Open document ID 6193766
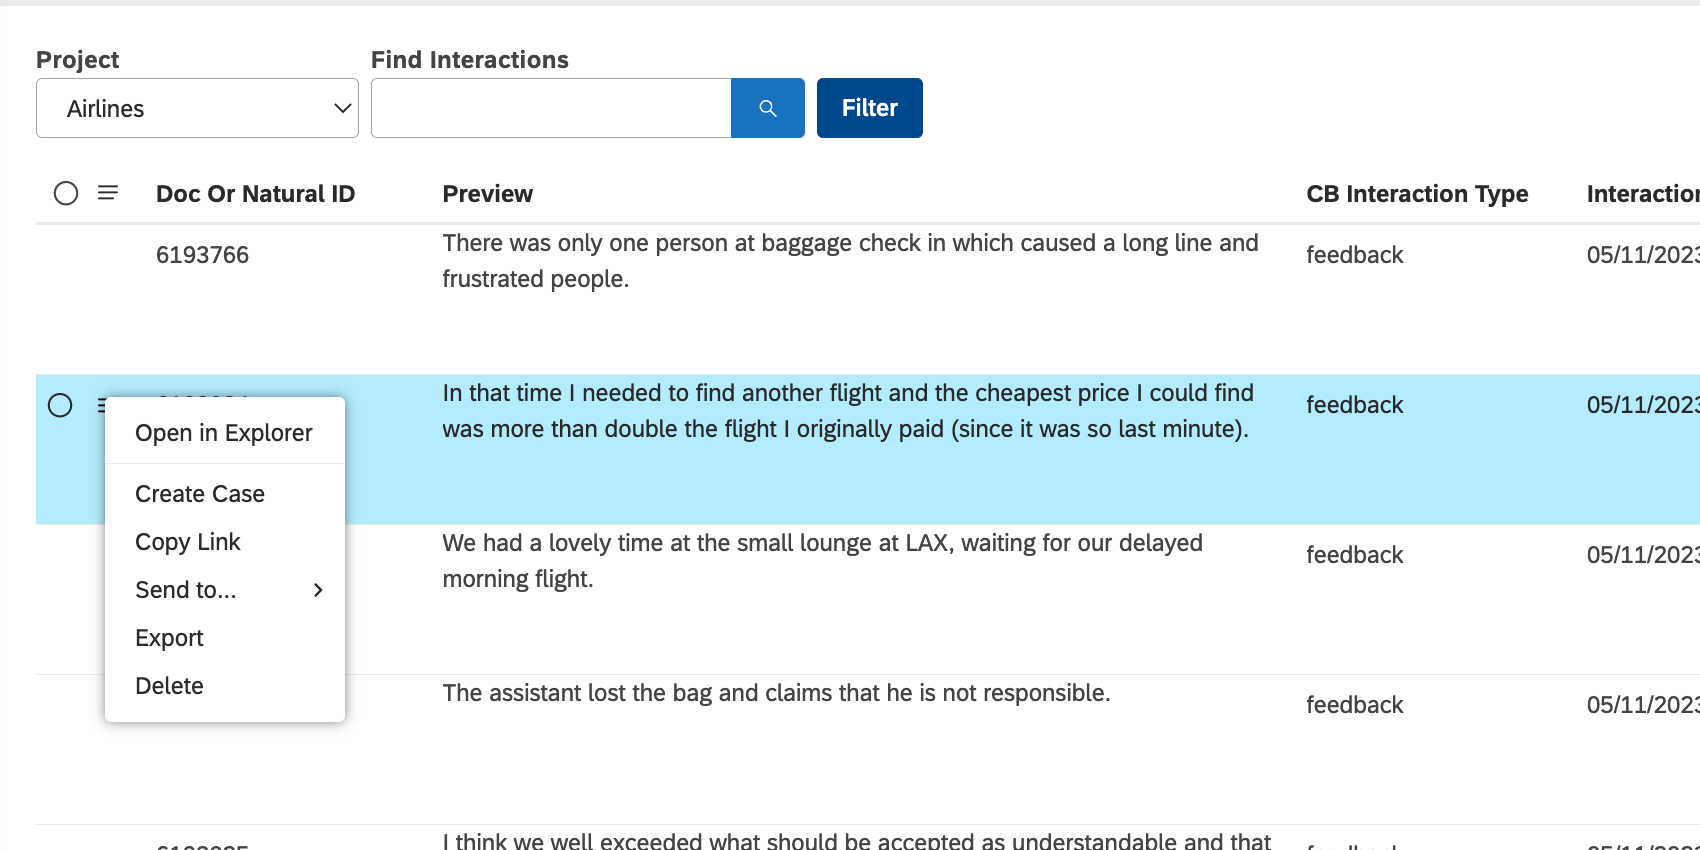1700x850 pixels. click(x=202, y=255)
